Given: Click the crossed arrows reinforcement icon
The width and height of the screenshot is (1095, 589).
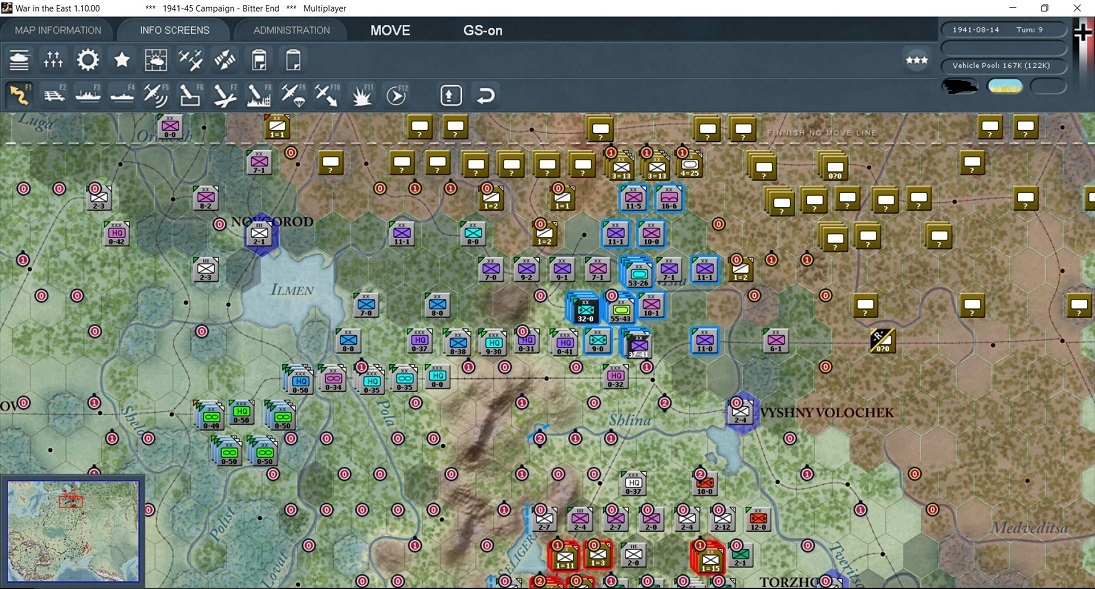Looking at the screenshot, I should (224, 61).
